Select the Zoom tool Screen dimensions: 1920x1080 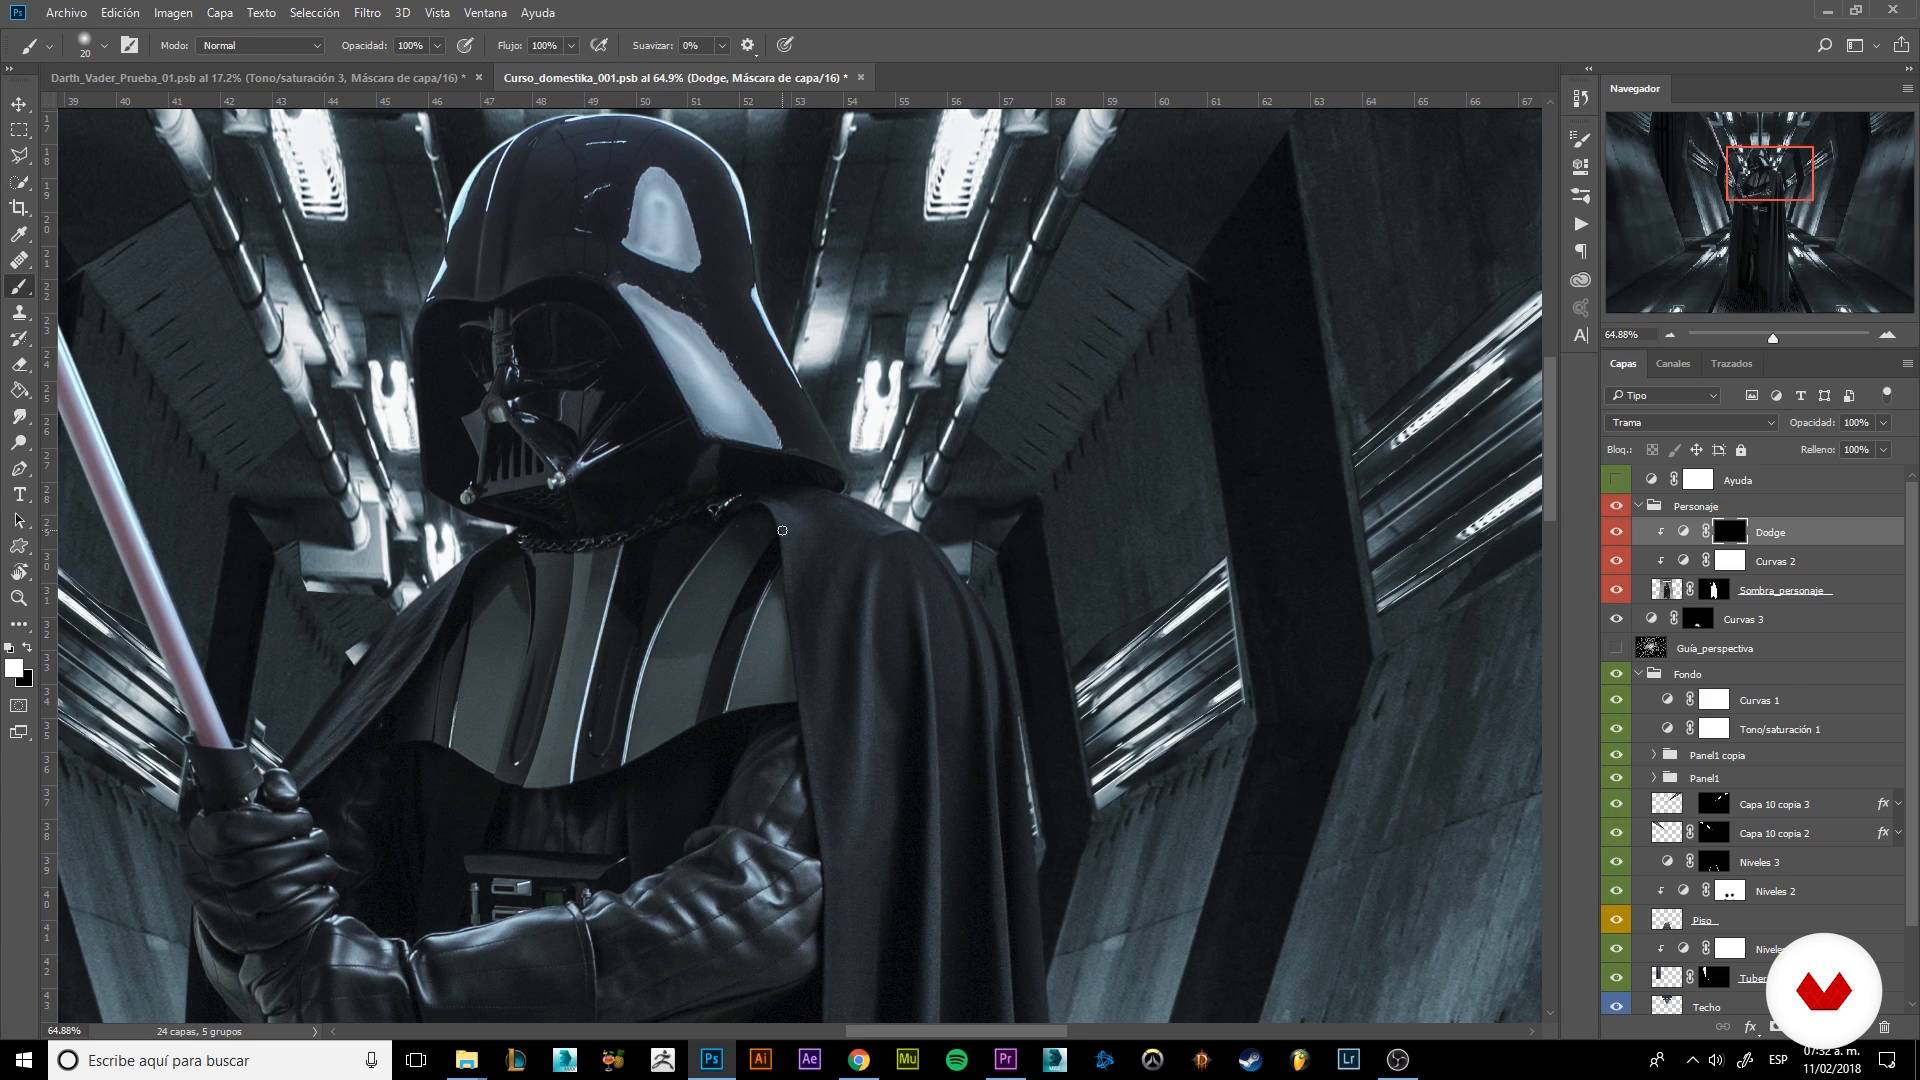coord(19,598)
